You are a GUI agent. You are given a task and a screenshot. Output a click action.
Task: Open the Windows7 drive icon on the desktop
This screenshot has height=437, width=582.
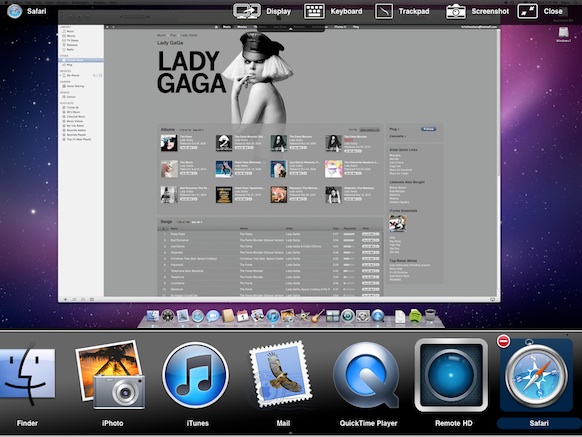point(563,34)
